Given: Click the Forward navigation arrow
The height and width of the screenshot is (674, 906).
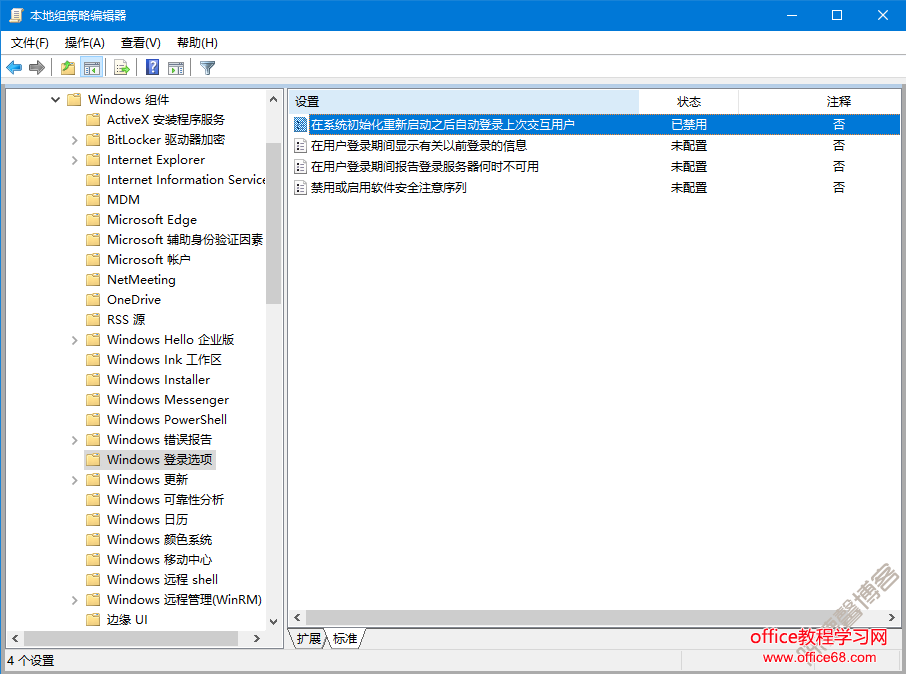Looking at the screenshot, I should 37,67.
